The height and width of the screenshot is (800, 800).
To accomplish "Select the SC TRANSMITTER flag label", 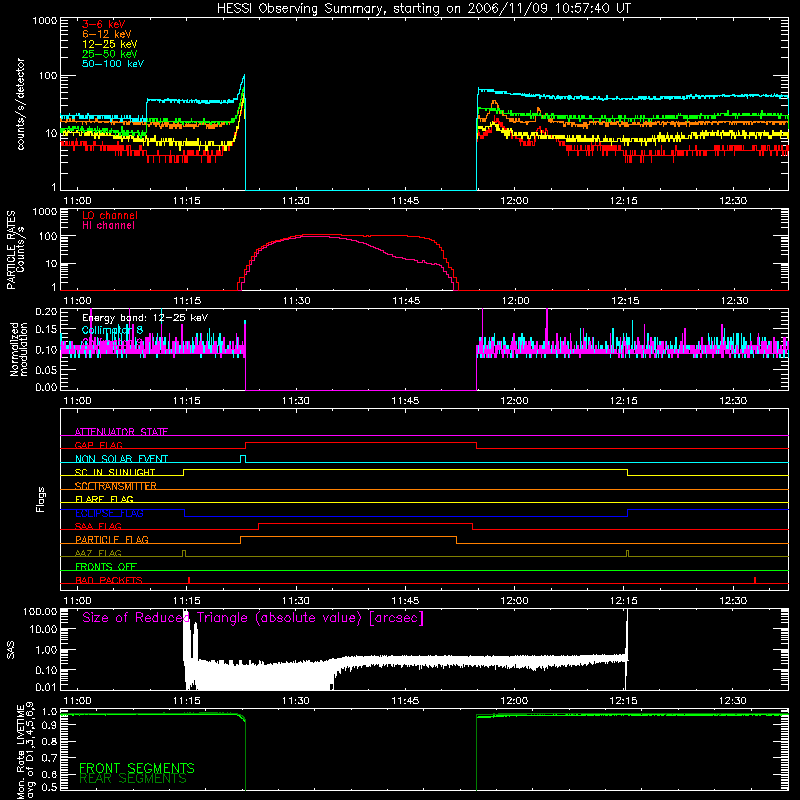I will [116, 486].
